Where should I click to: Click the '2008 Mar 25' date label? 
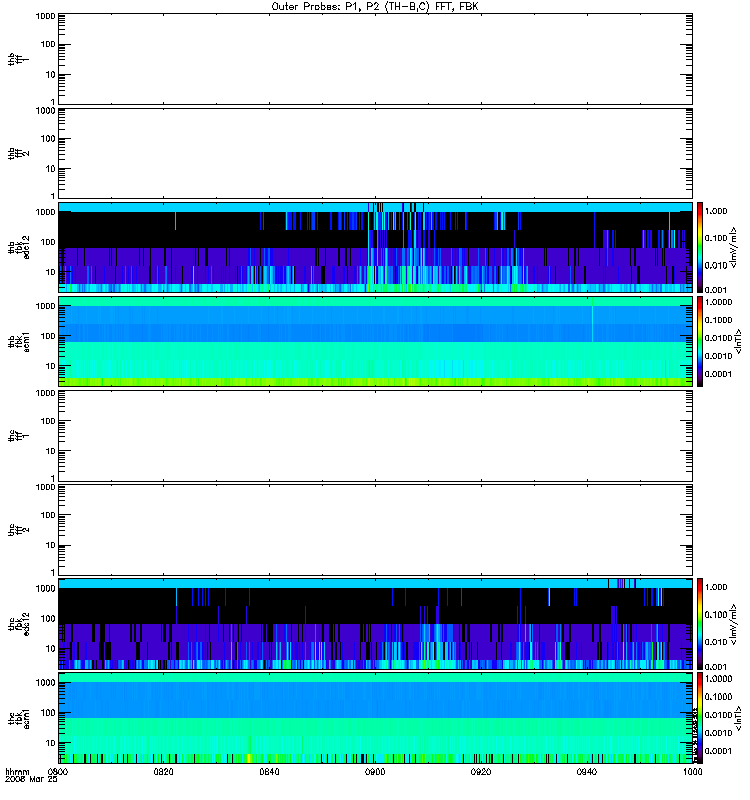click(x=31, y=780)
